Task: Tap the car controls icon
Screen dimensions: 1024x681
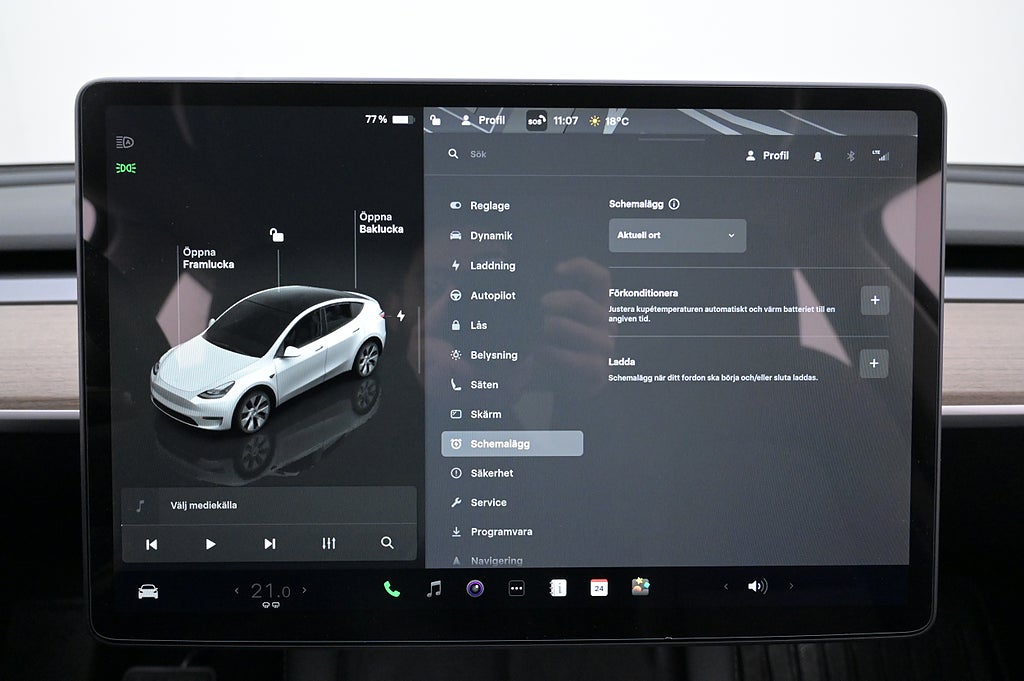Action: point(148,591)
